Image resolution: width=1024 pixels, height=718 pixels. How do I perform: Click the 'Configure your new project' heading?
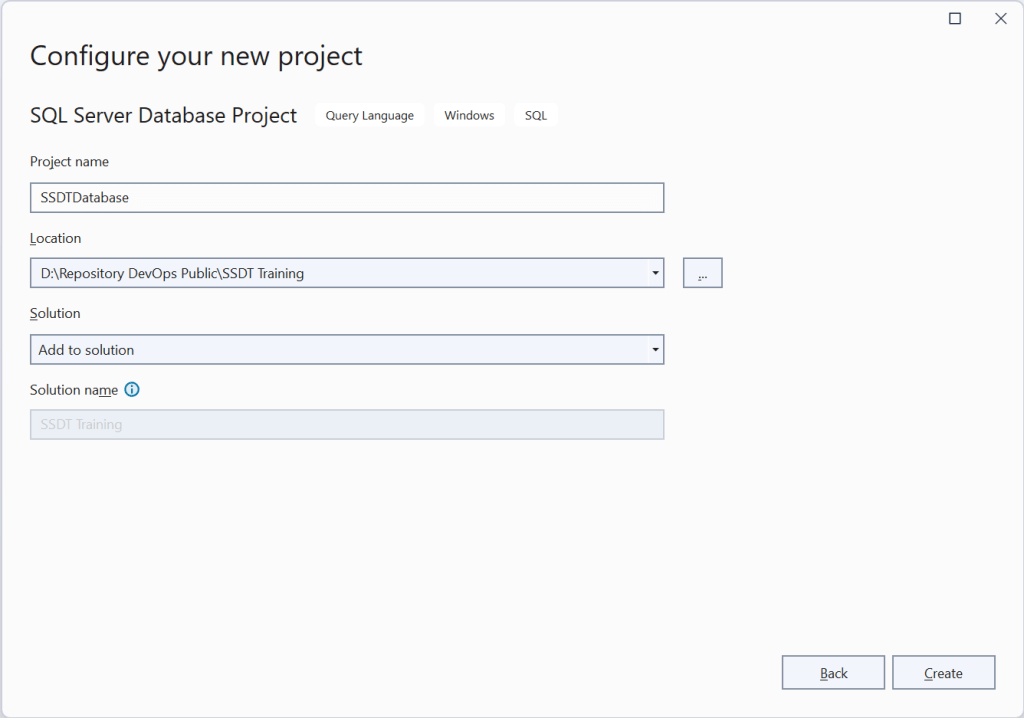tap(196, 56)
